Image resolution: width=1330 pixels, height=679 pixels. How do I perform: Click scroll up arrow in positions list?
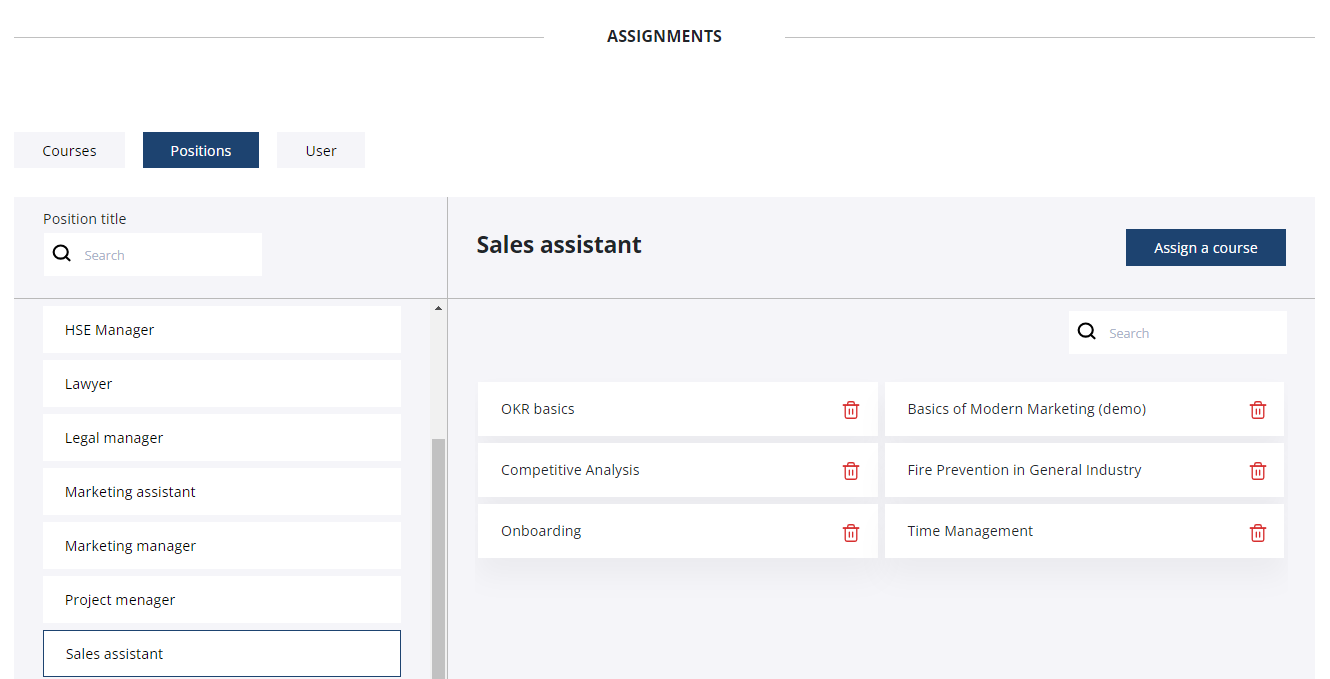pyautogui.click(x=438, y=308)
